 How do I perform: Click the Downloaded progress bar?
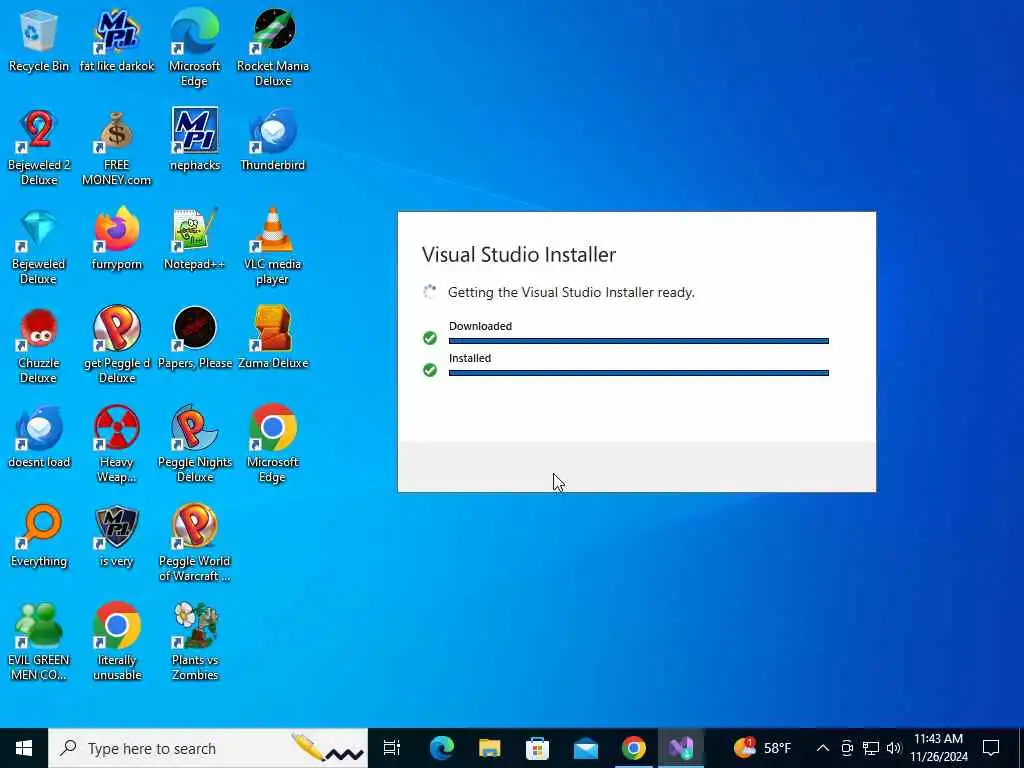(x=639, y=341)
